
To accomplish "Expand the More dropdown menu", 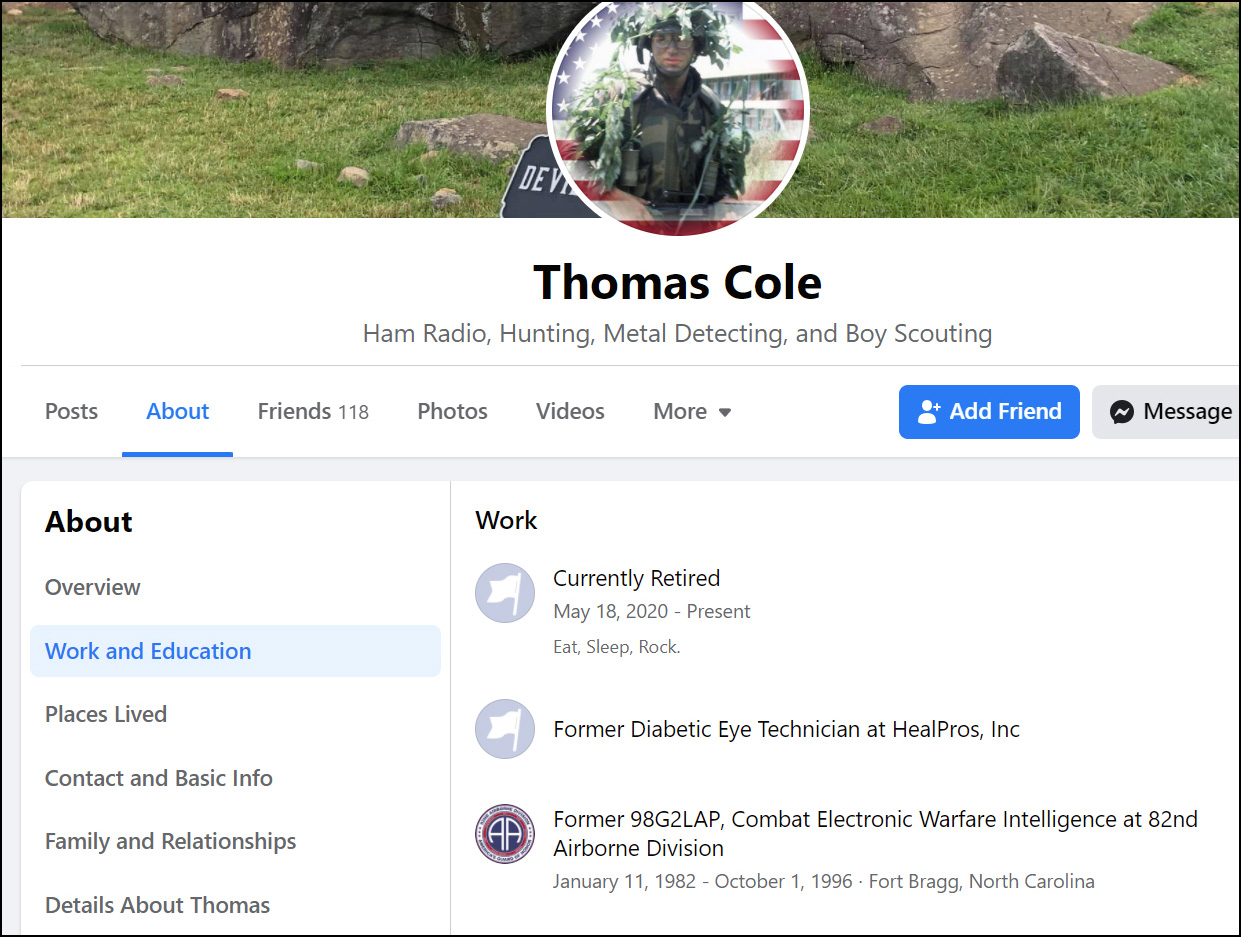I will [x=692, y=411].
